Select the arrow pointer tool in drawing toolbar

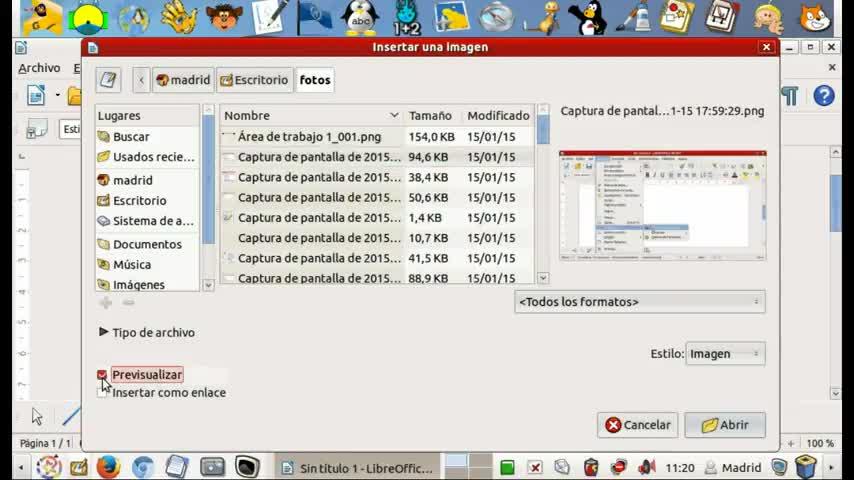[x=36, y=417]
